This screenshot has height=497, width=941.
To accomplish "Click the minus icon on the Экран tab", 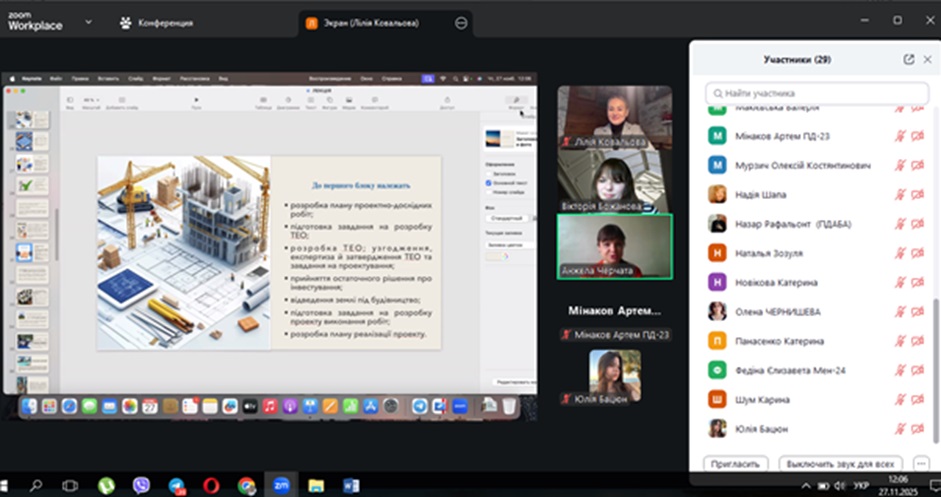I will point(461,22).
